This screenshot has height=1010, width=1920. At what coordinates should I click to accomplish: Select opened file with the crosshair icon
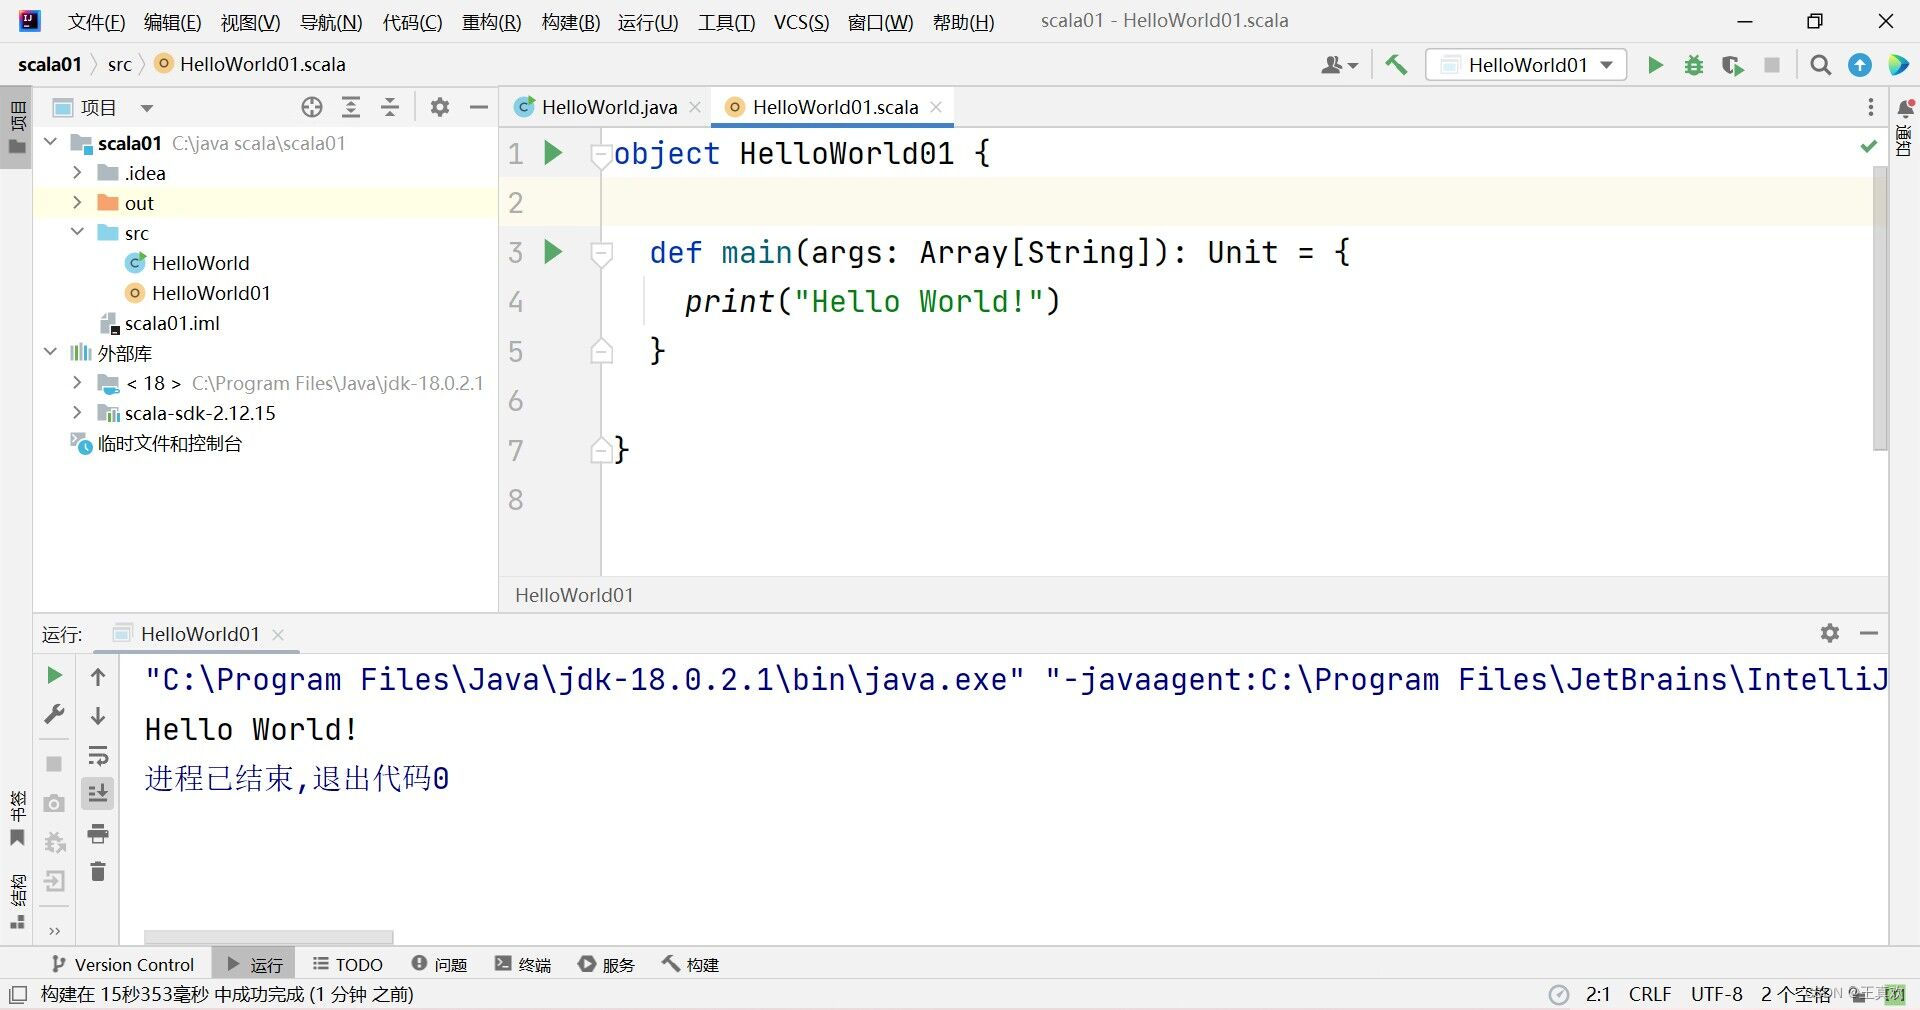click(x=312, y=108)
